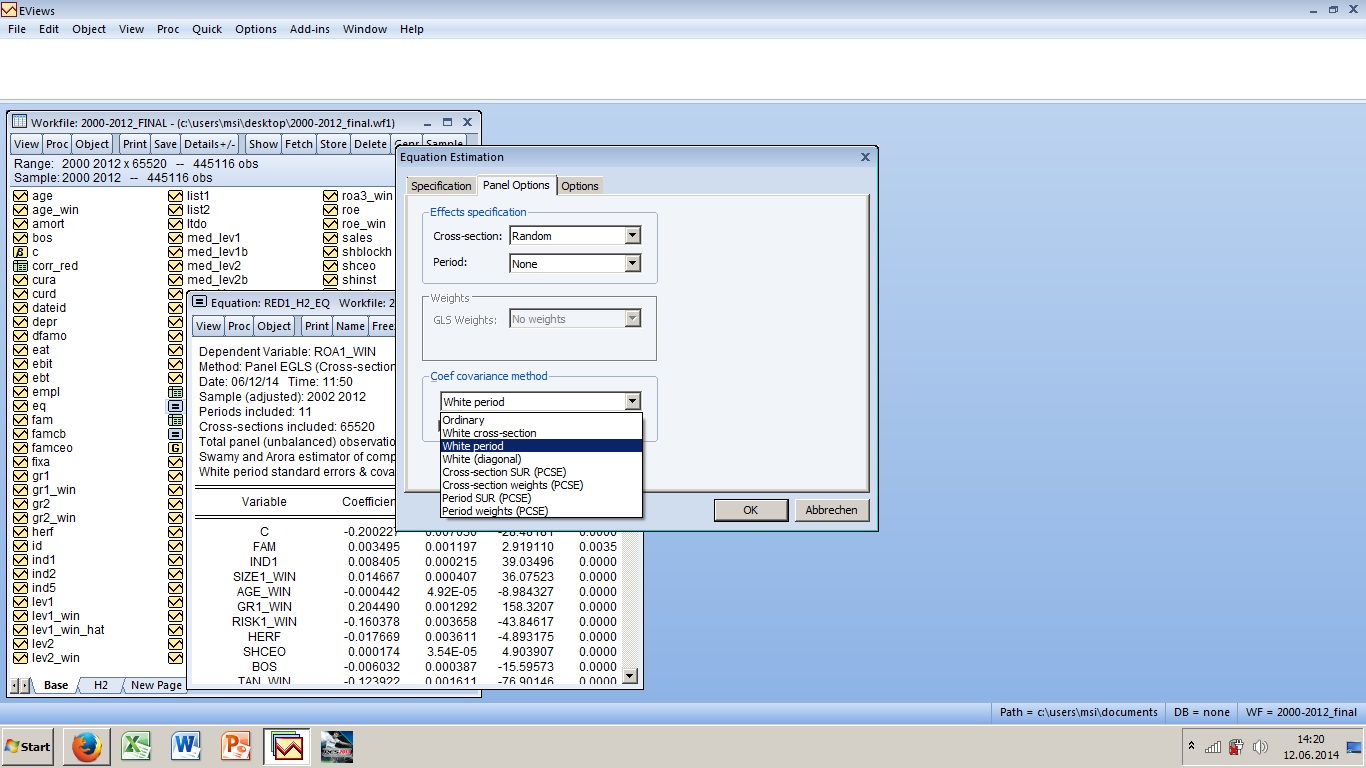
Task: Click the series icon next to amort
Action: 20,224
